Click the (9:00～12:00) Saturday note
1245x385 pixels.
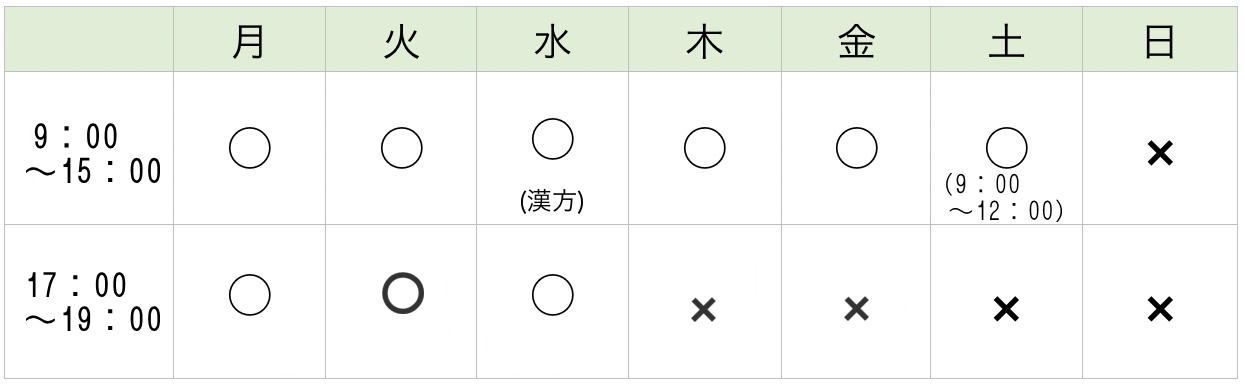1003,199
